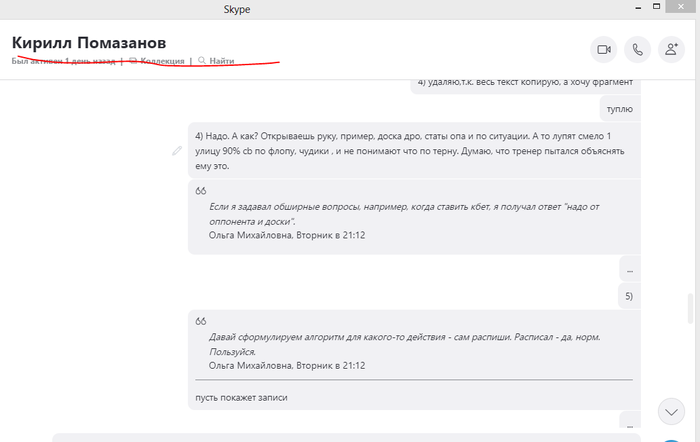Open the Кирилл Помазанов contact name header

point(89,42)
